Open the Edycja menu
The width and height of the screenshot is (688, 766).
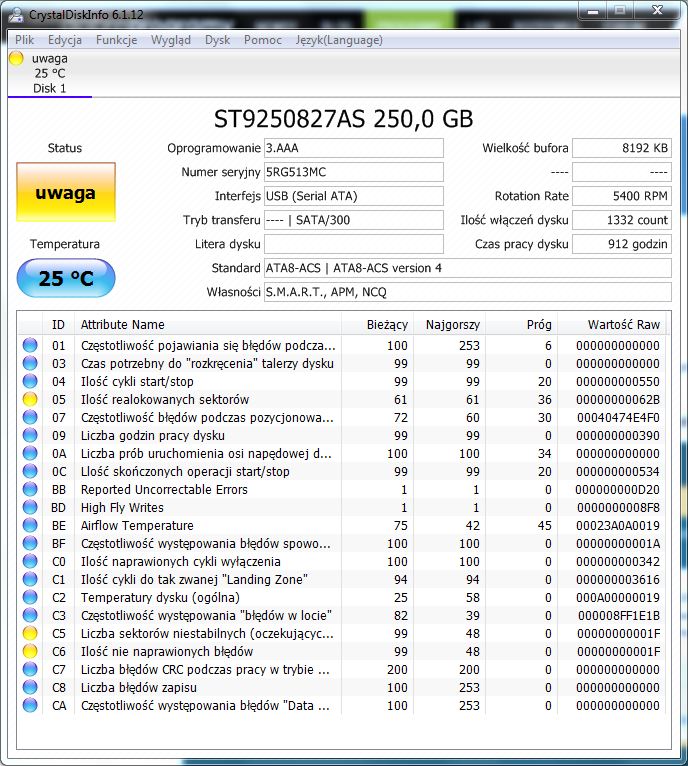pos(64,40)
